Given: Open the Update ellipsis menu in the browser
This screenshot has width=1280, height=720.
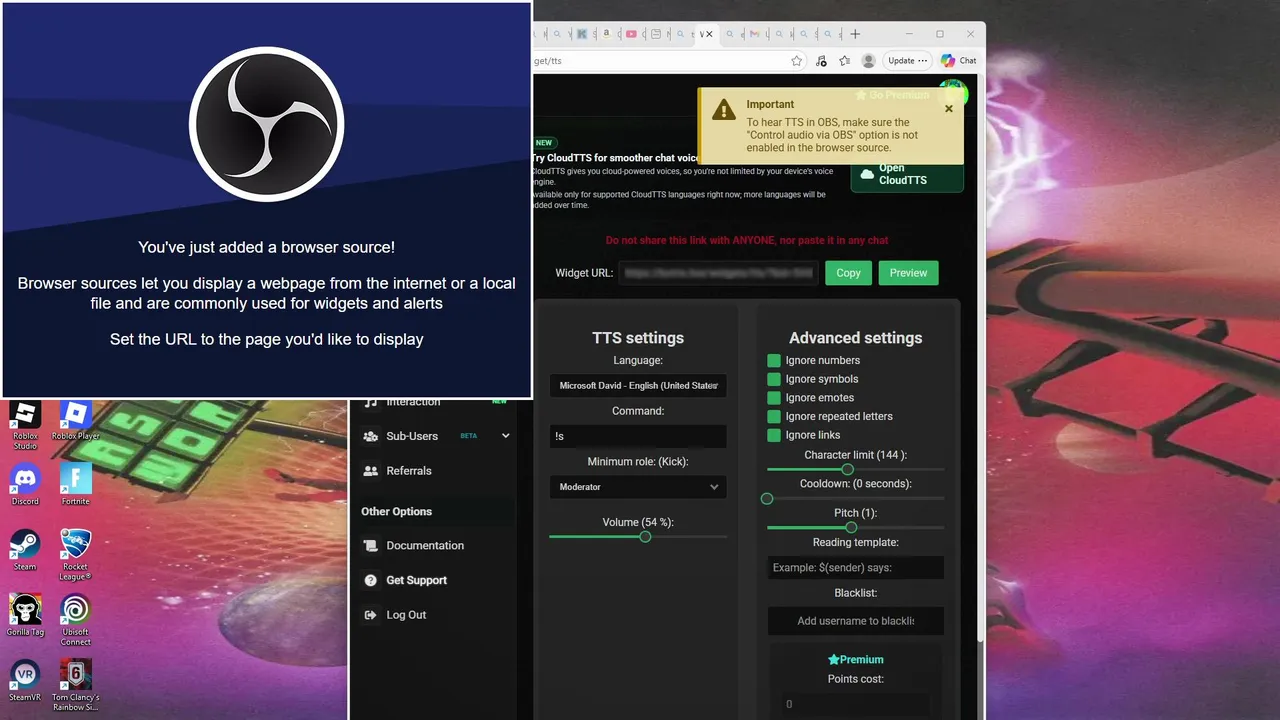Looking at the screenshot, I should click(922, 61).
